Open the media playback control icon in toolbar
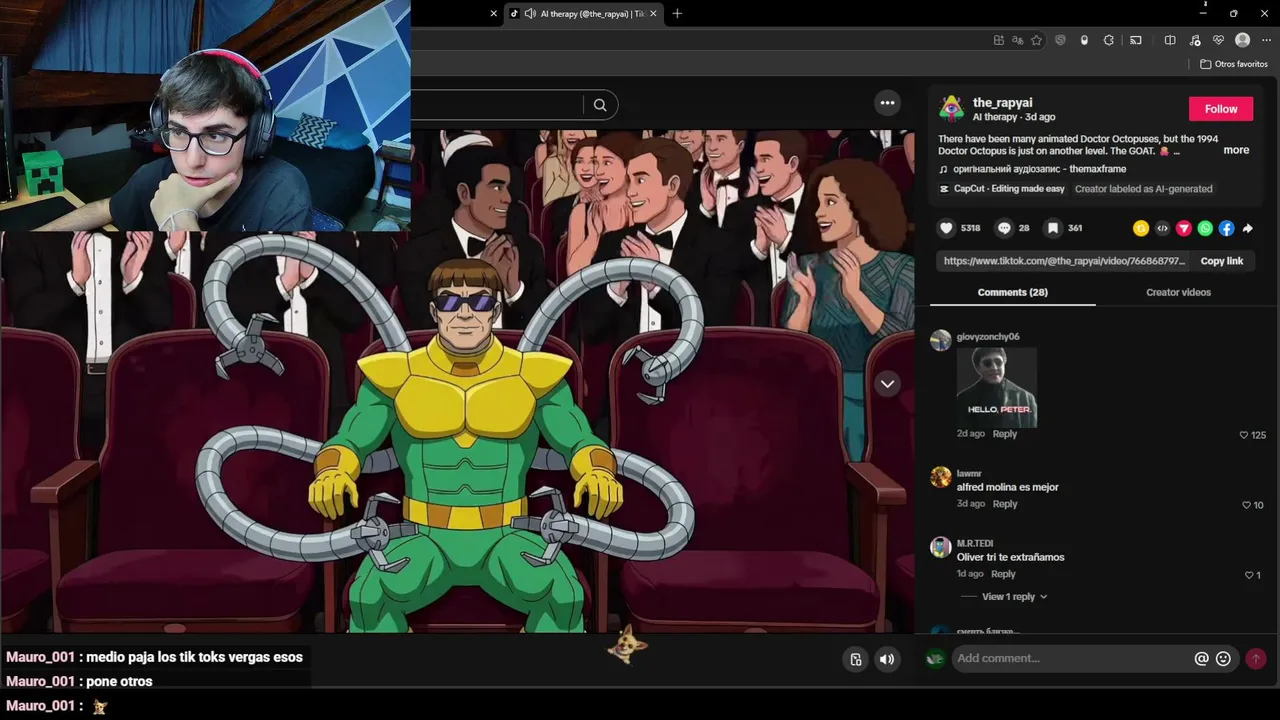This screenshot has width=1280, height=720. coord(1194,40)
